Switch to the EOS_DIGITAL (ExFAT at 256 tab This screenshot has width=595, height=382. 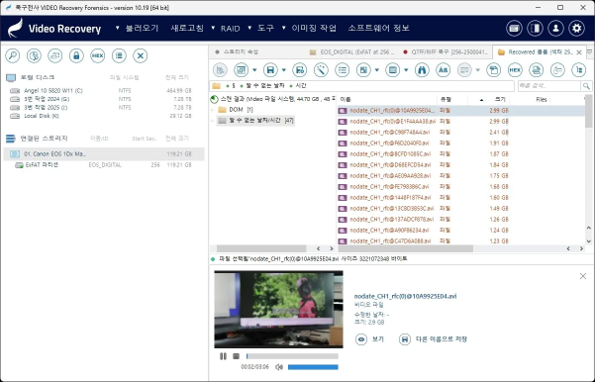(353, 52)
